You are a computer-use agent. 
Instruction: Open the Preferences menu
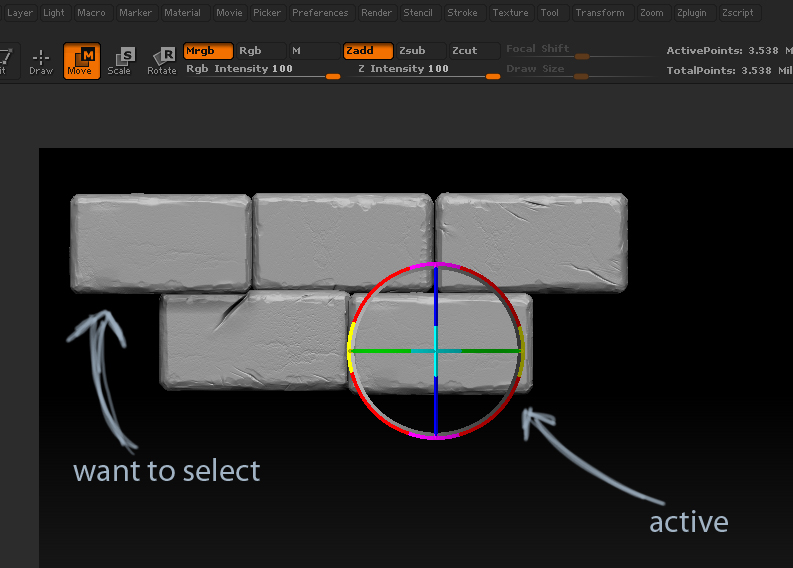tap(320, 13)
